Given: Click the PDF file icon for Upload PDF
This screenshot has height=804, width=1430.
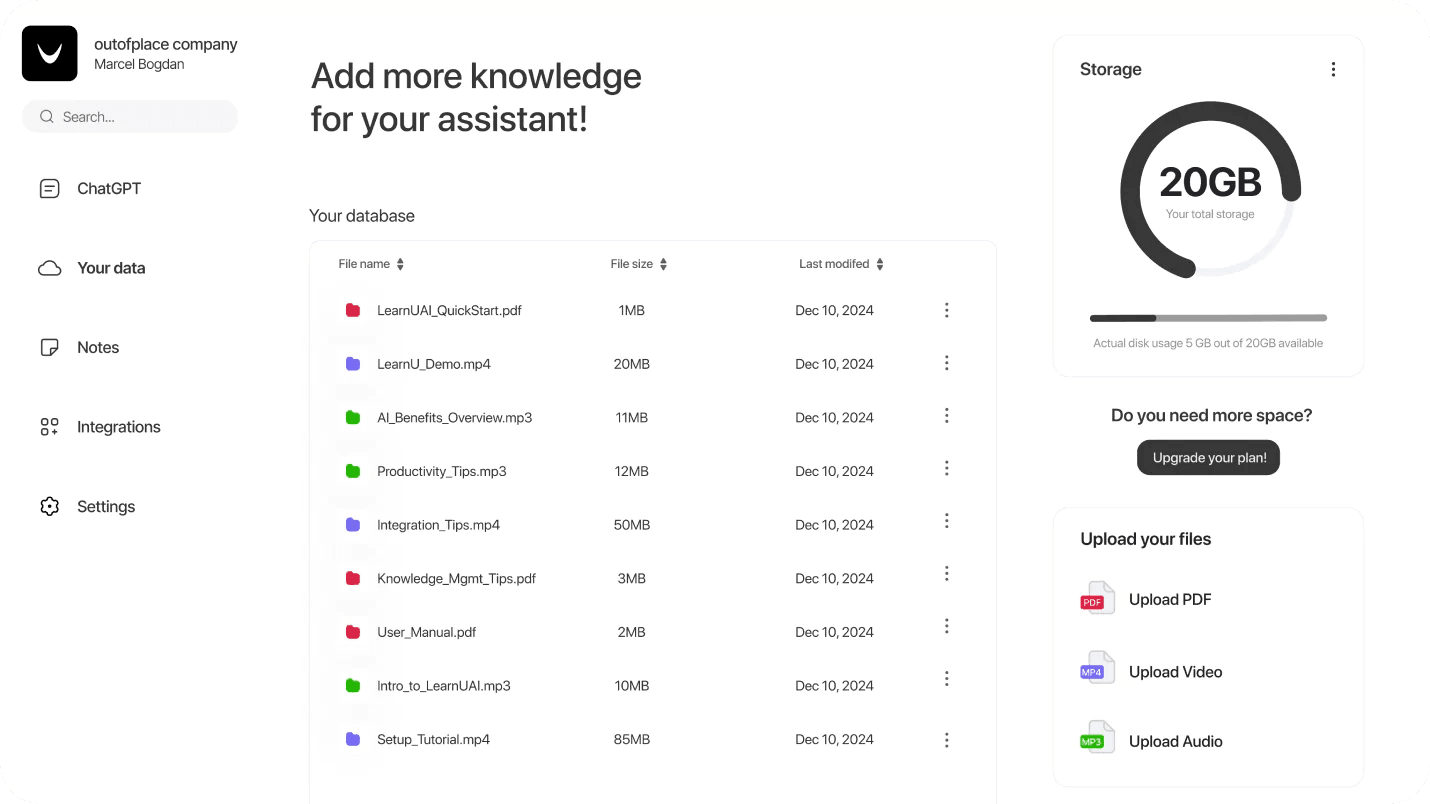Looking at the screenshot, I should pos(1097,599).
